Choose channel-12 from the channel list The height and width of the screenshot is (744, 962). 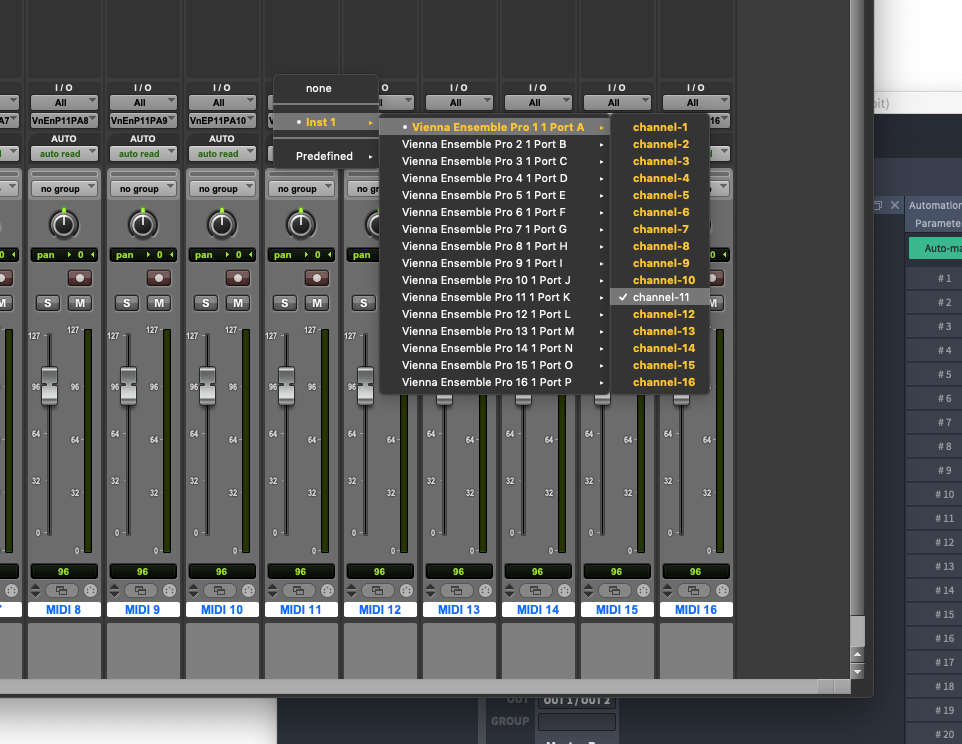[660, 314]
